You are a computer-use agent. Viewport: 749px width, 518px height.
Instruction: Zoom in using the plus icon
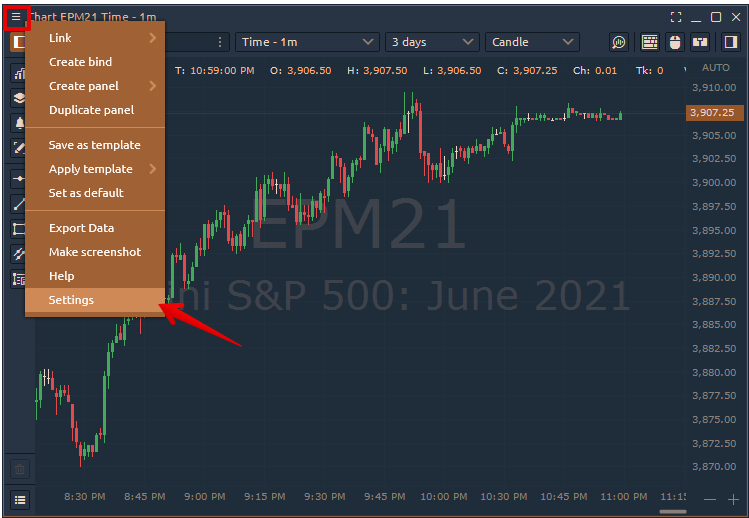coord(734,499)
